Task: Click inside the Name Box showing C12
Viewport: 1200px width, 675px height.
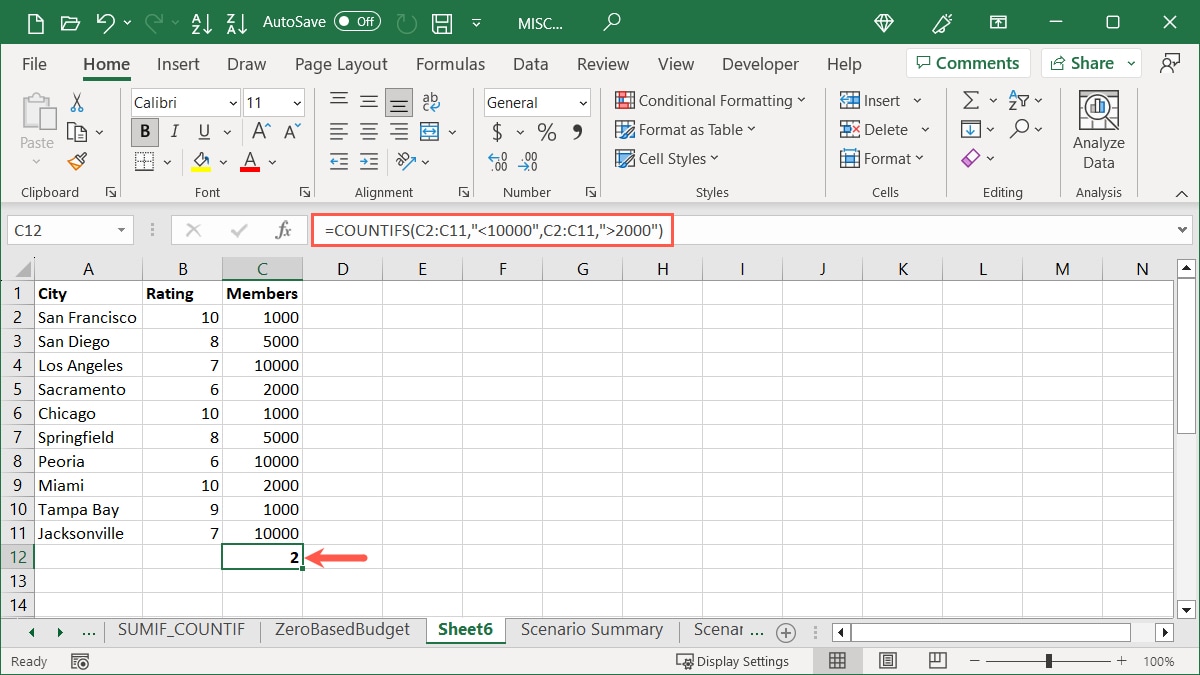Action: pos(63,229)
